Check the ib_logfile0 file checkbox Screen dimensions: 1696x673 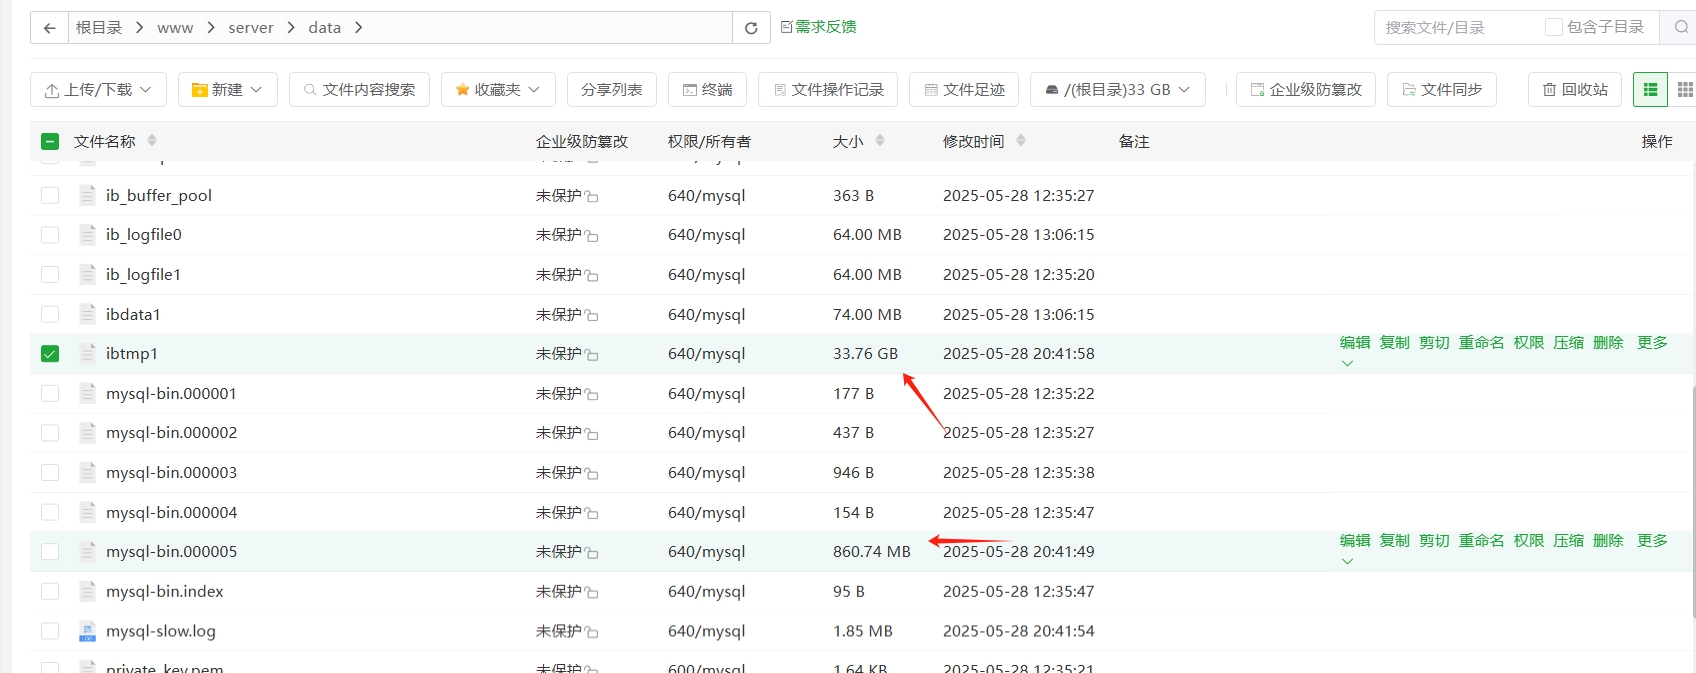[50, 235]
